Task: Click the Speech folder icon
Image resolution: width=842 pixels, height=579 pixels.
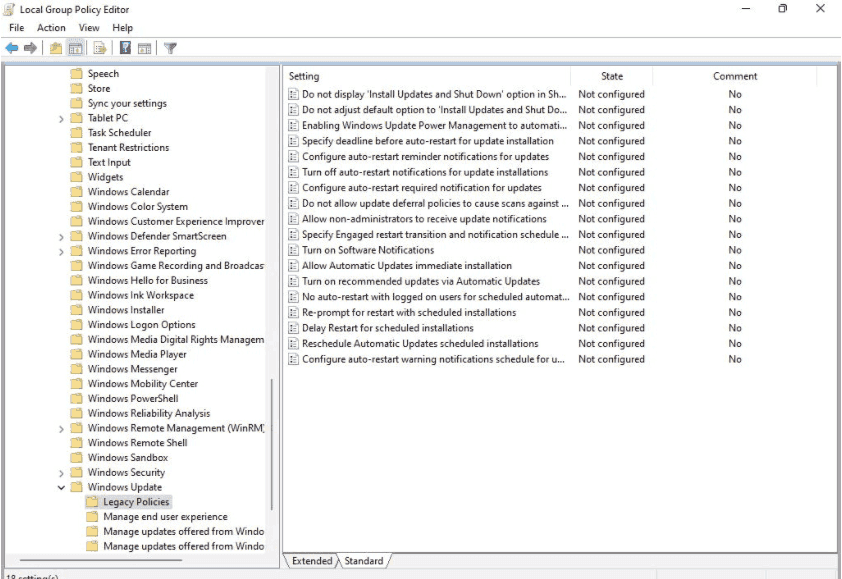Action: click(77, 74)
